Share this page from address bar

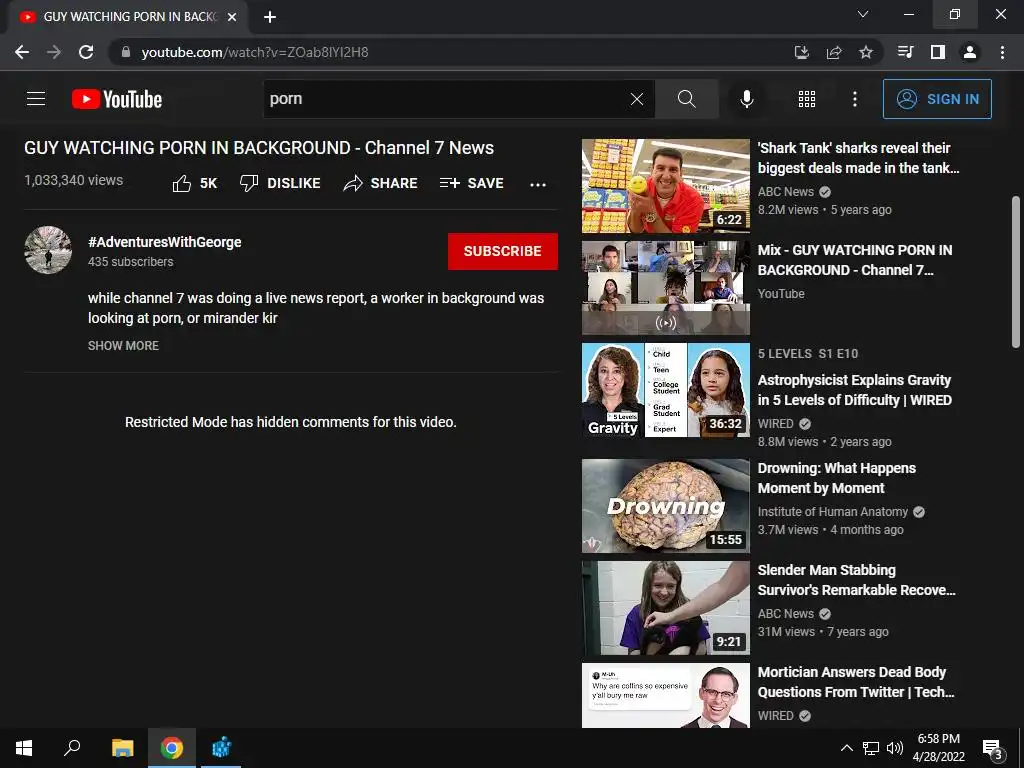coord(834,52)
